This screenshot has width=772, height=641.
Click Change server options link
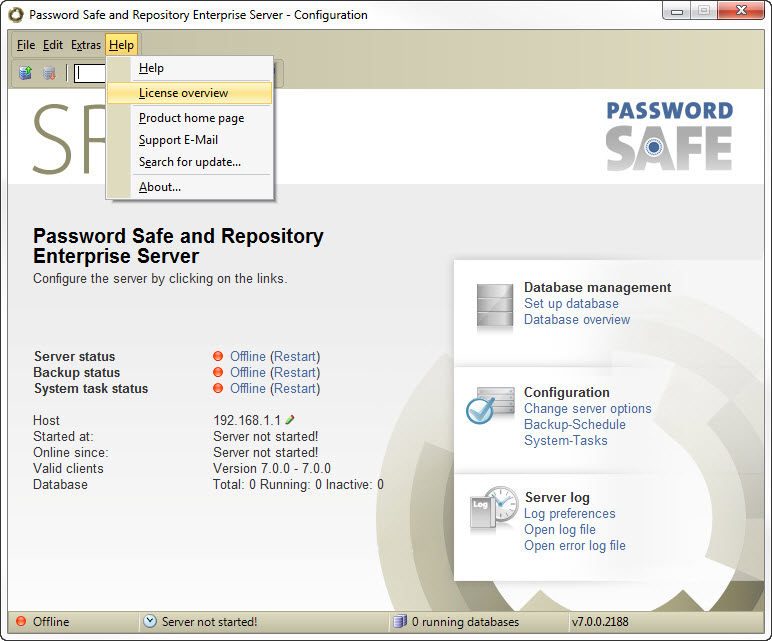click(587, 409)
